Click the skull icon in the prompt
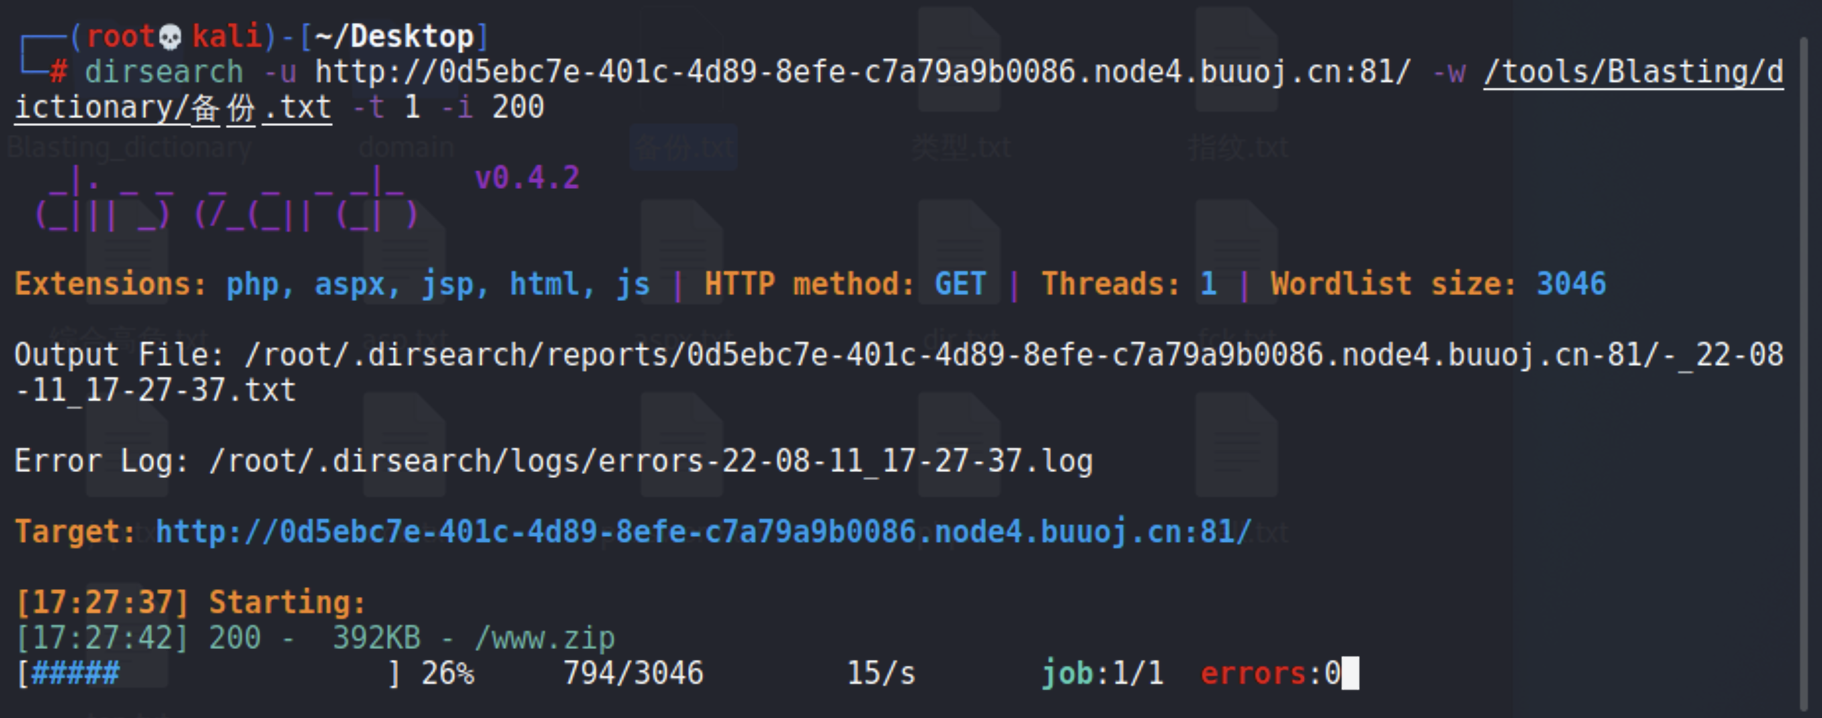This screenshot has height=718, width=1822. click(171, 37)
